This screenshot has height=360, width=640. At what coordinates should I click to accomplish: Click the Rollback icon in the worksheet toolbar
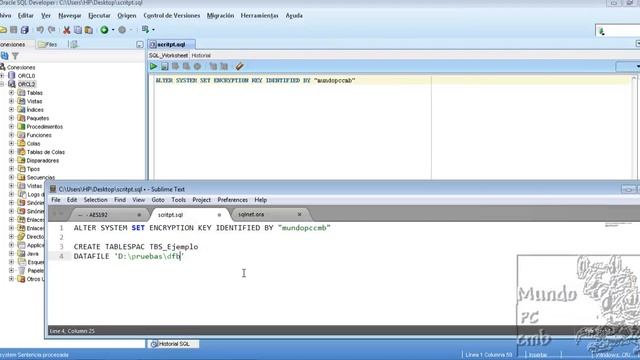pos(187,66)
